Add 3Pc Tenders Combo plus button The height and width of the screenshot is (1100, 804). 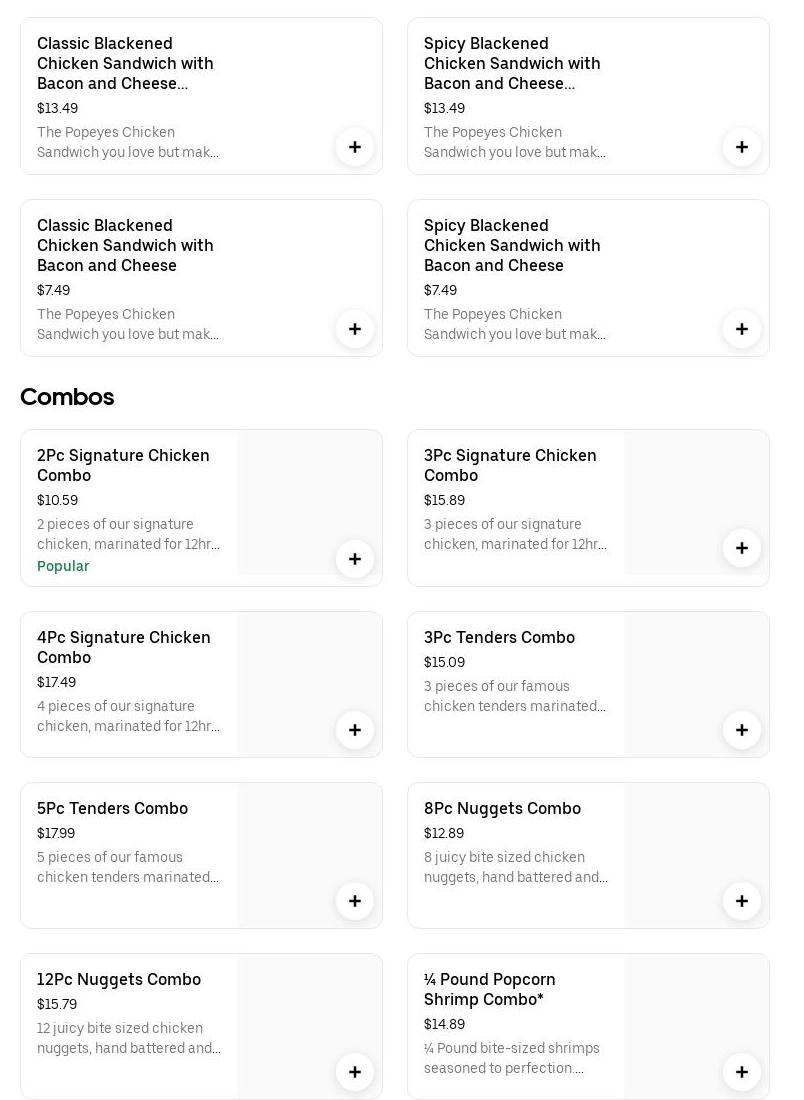742,730
